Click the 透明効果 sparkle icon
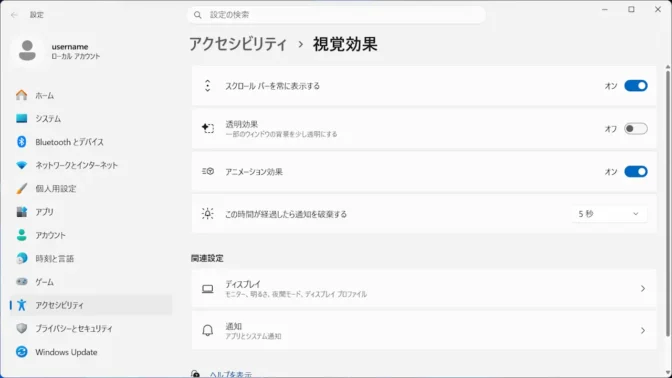The height and width of the screenshot is (378, 672). (208, 128)
